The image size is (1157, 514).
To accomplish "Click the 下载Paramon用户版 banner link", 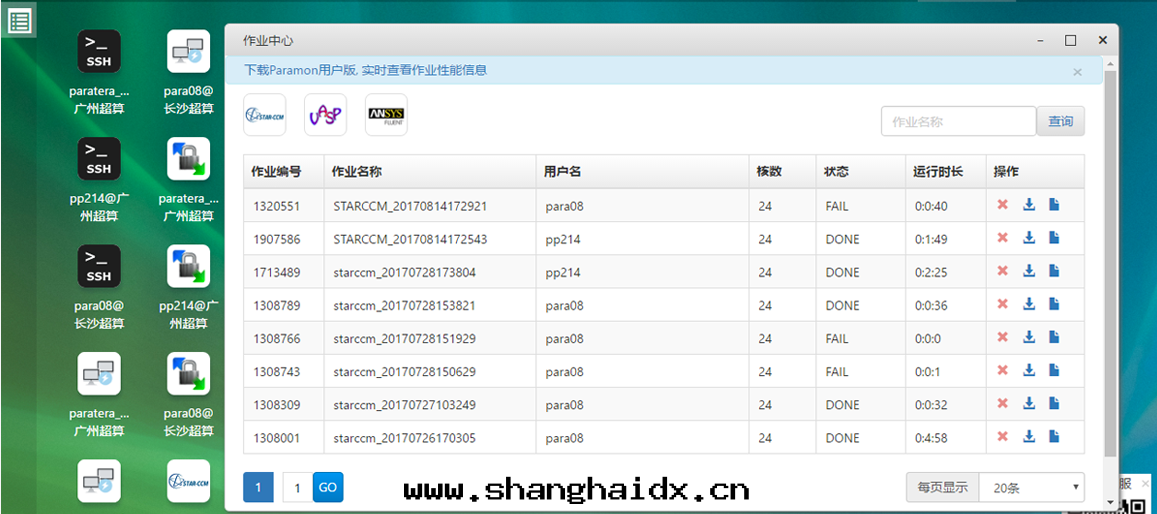I will [x=365, y=70].
